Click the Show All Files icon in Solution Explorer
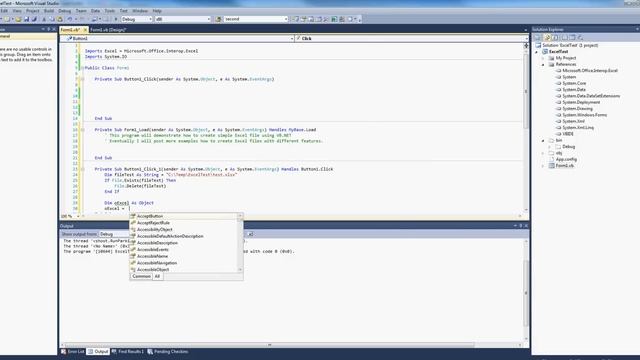Screen dimensions: 640x360 point(547,38)
